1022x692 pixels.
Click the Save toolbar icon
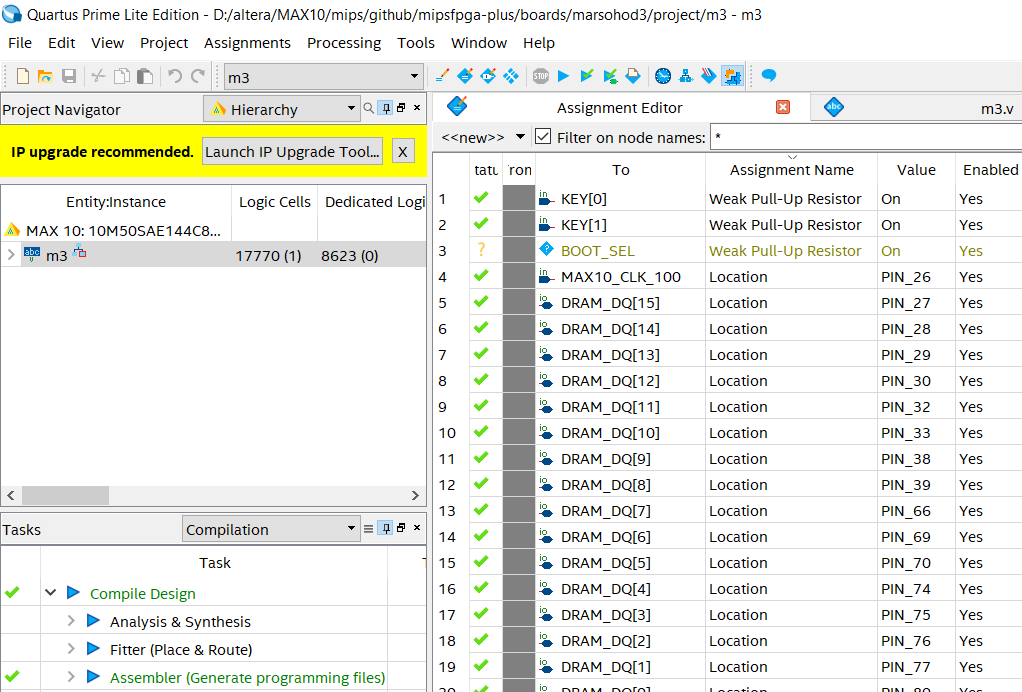point(68,76)
